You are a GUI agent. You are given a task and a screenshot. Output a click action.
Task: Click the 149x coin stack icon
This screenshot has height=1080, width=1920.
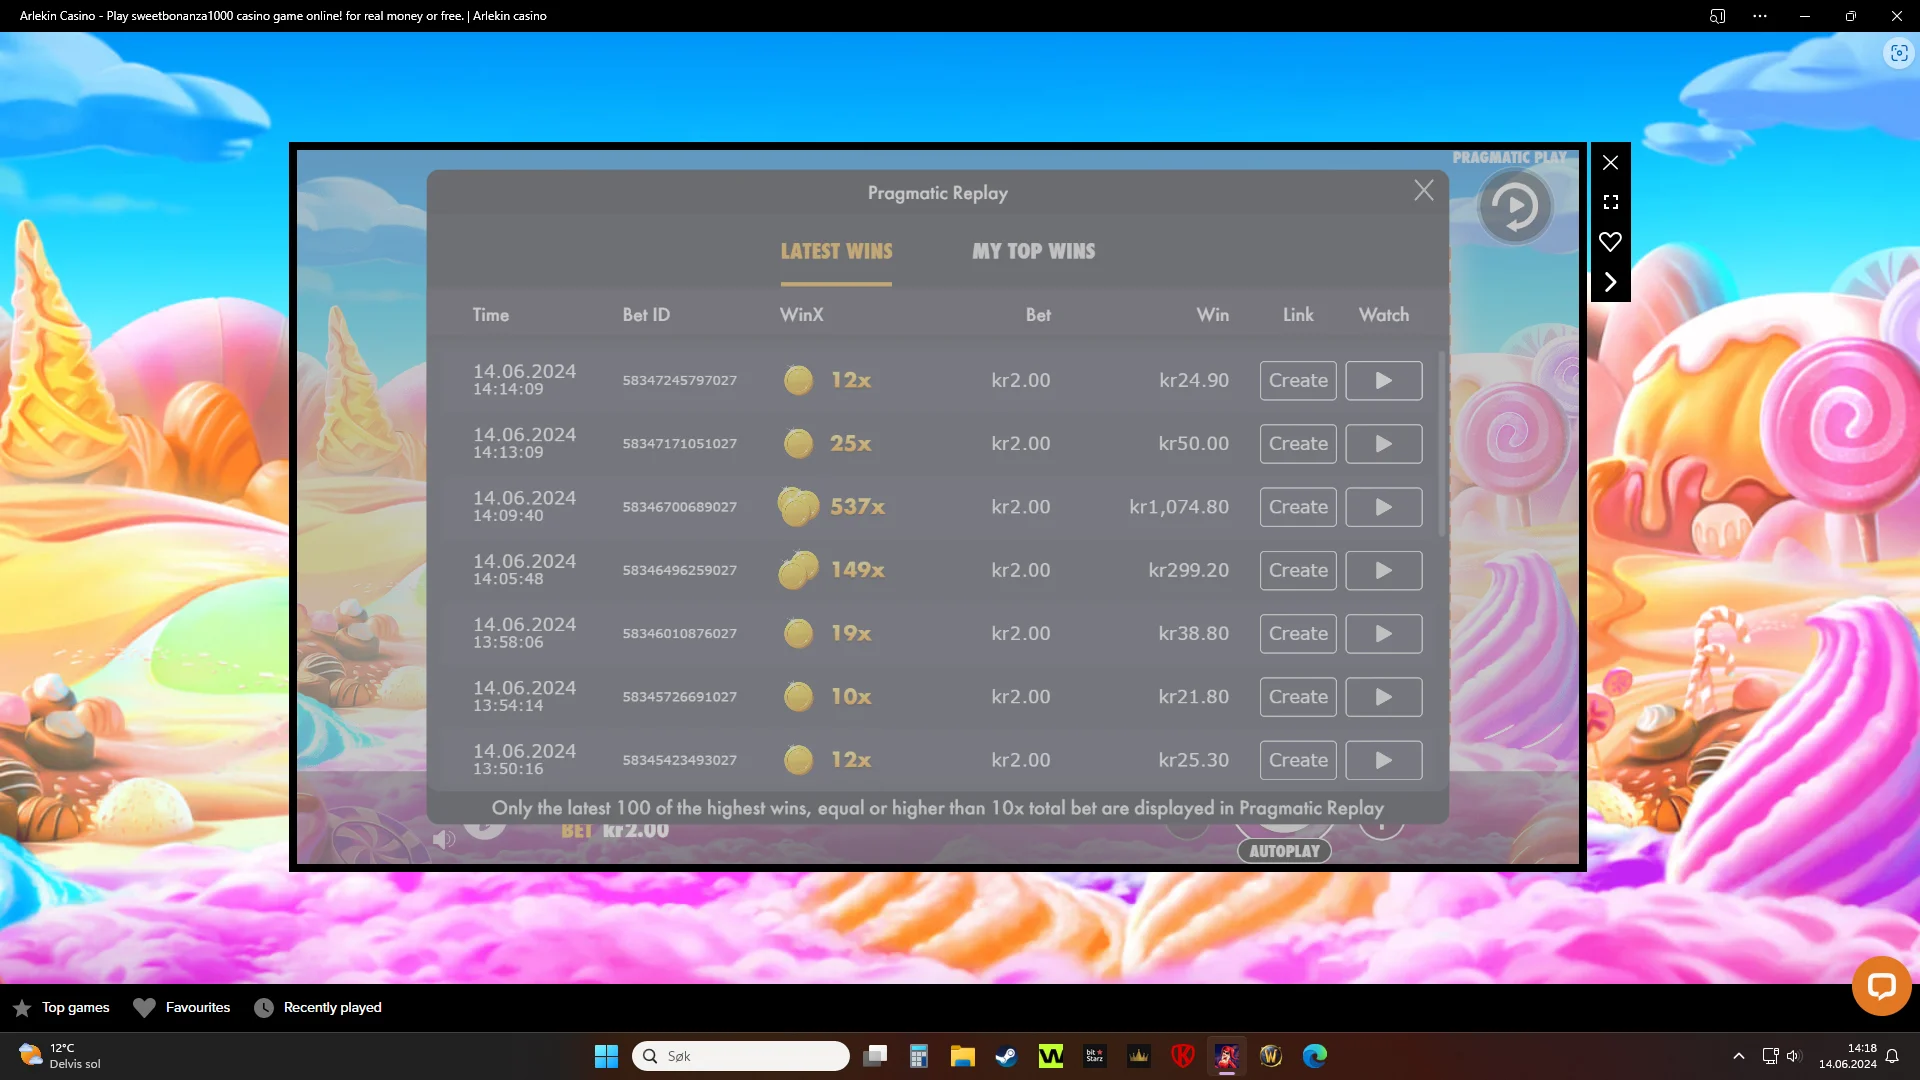798,570
